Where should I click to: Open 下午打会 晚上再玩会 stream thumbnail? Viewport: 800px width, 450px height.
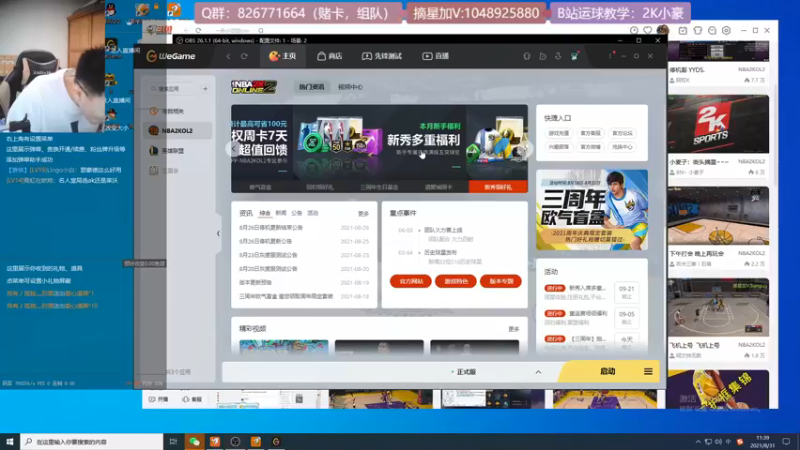click(x=718, y=216)
